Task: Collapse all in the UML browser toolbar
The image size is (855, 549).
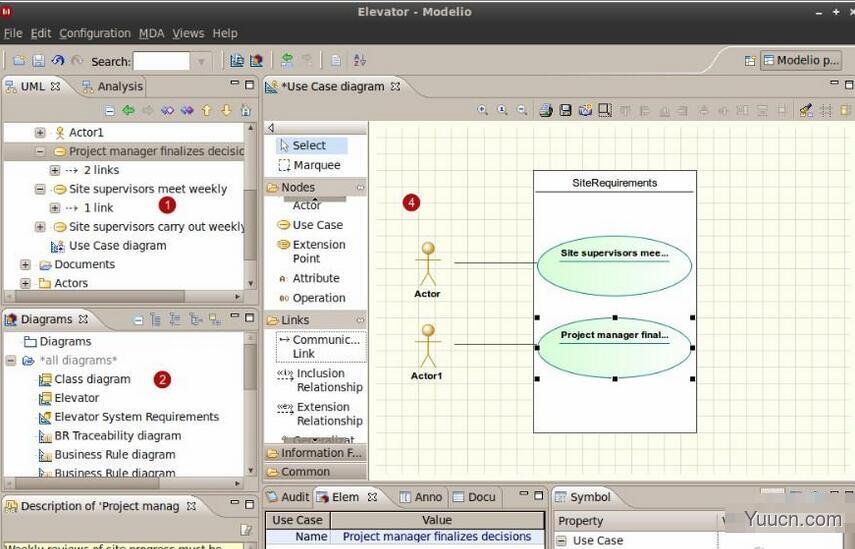Action: 110,111
